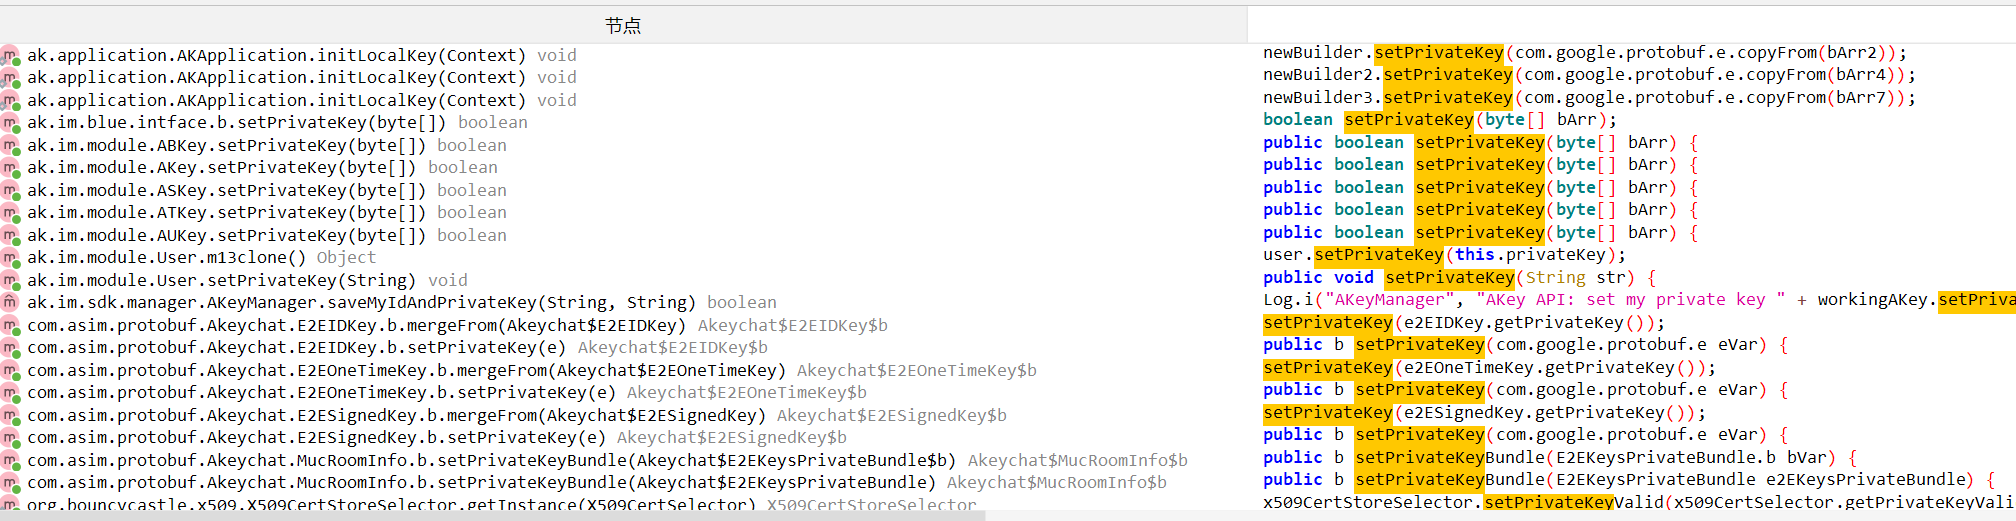
Task: Click icon next to AKeyManager.saveMyIdAndPrivateKey
Action: pyautogui.click(x=10, y=303)
